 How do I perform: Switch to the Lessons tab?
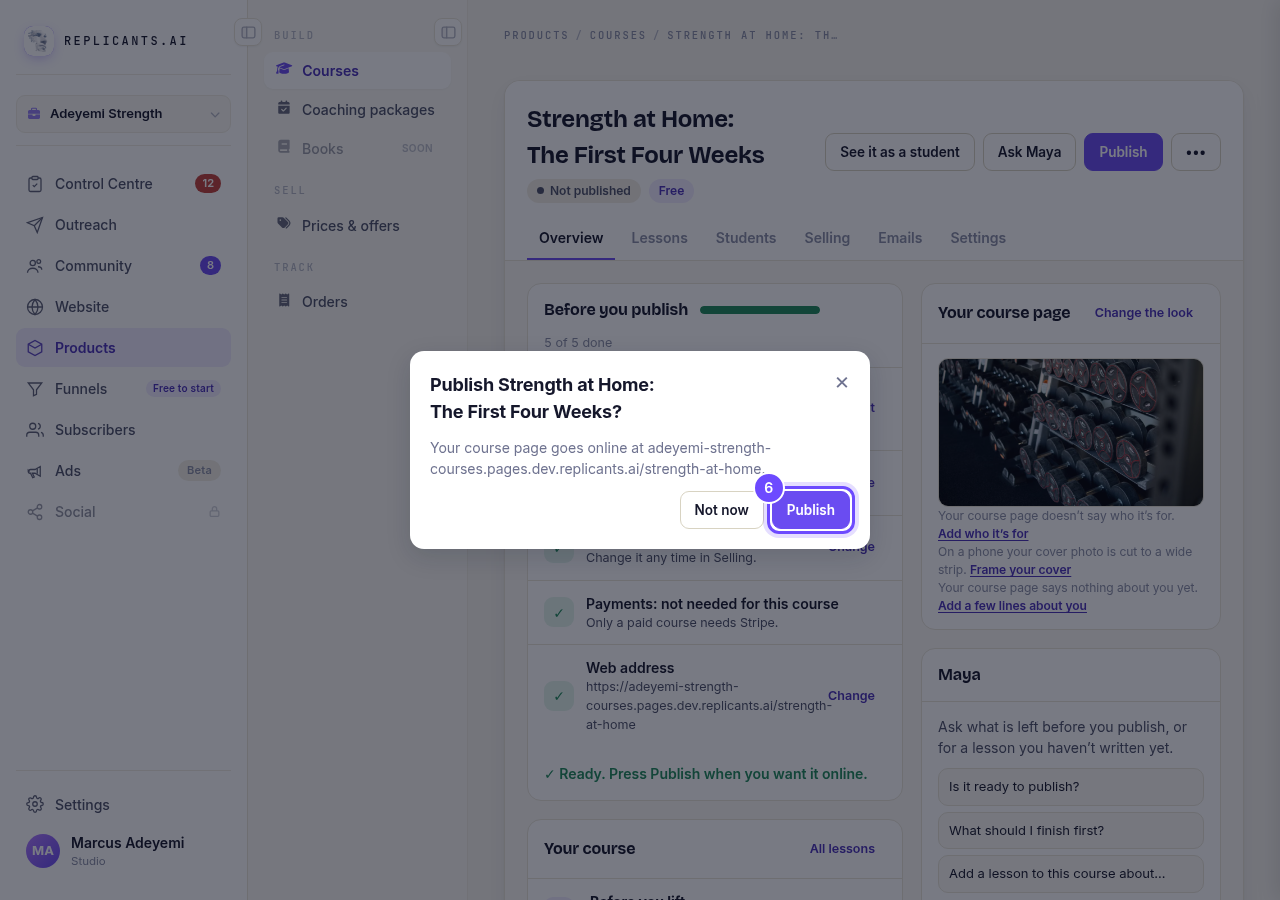659,238
